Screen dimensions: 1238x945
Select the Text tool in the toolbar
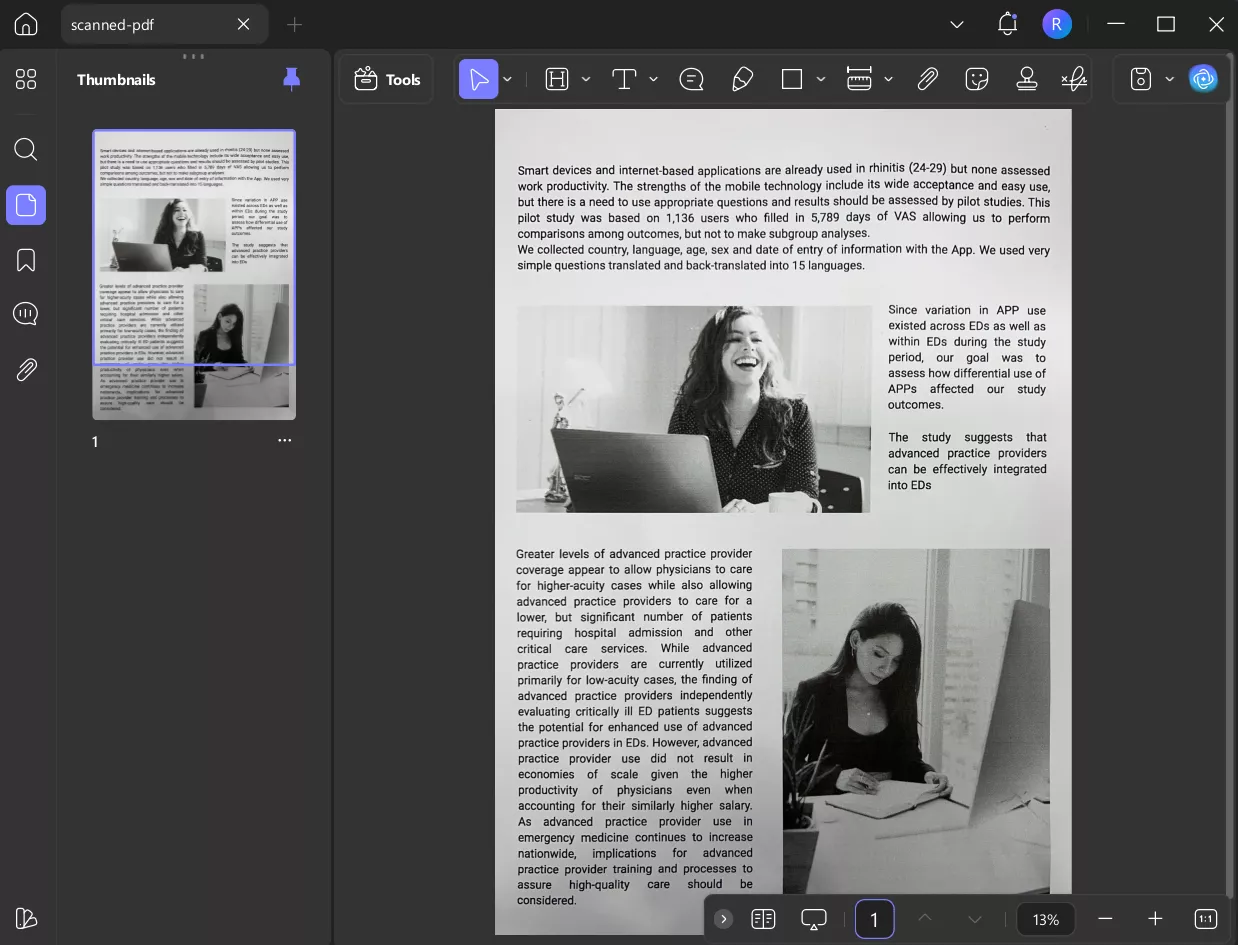(x=624, y=79)
